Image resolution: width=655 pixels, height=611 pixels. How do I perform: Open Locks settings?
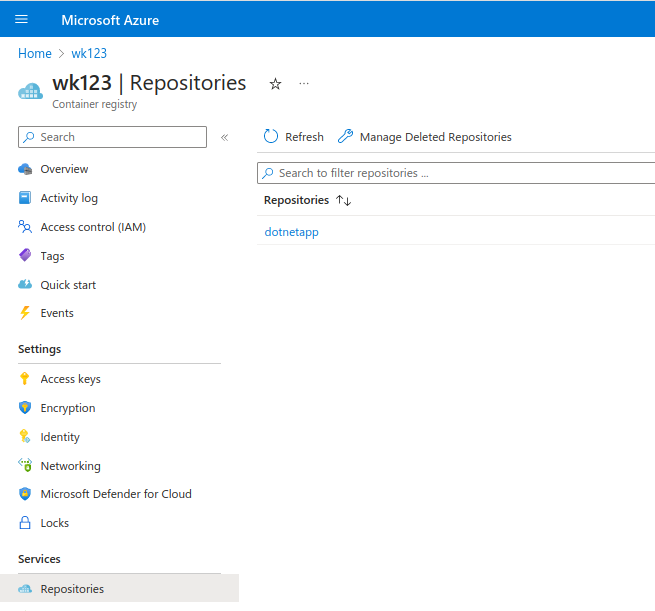[x=55, y=523]
